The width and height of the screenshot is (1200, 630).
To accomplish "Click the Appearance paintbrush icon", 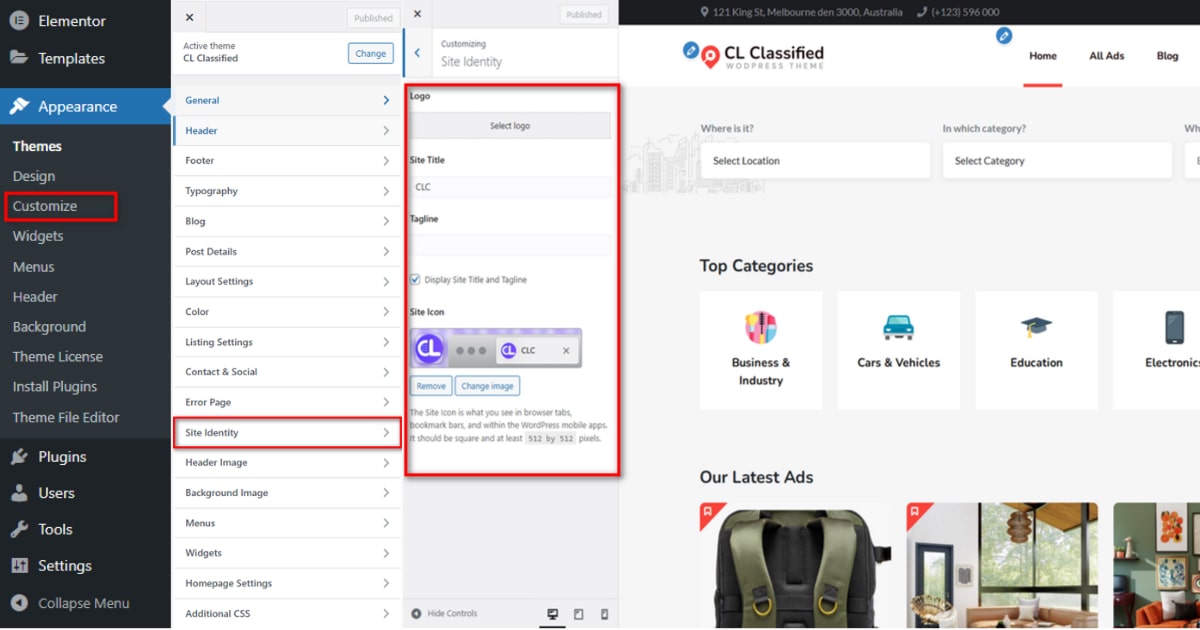I will pos(19,106).
